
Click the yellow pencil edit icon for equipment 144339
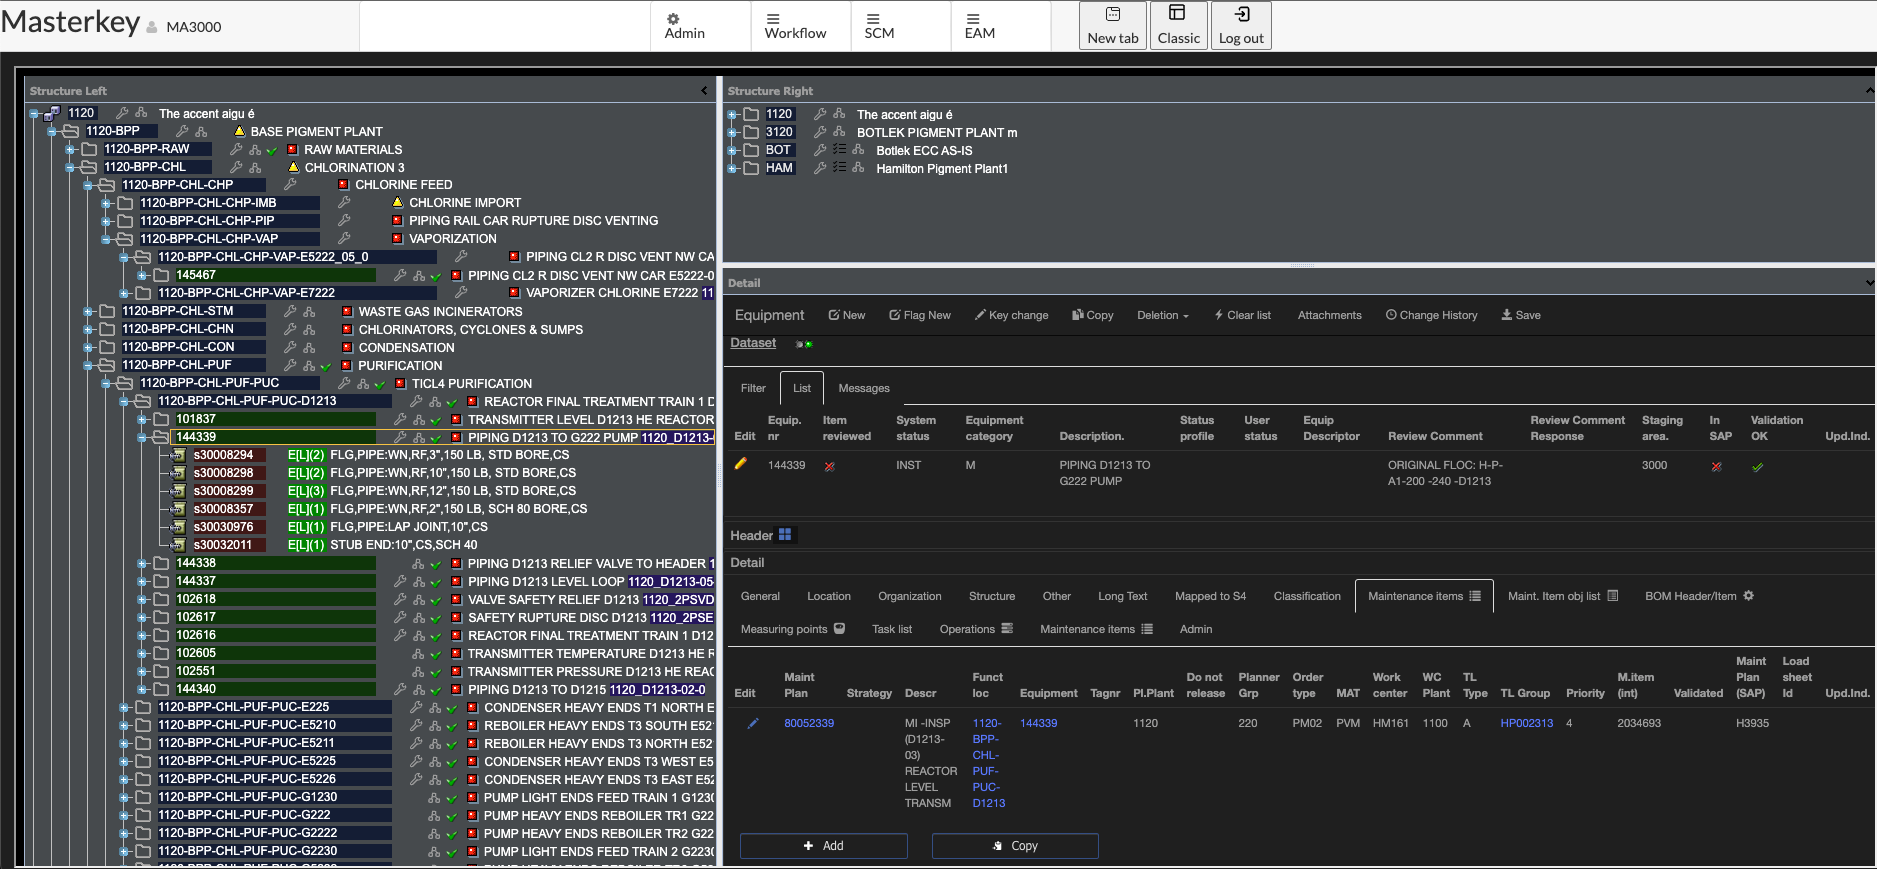click(741, 464)
